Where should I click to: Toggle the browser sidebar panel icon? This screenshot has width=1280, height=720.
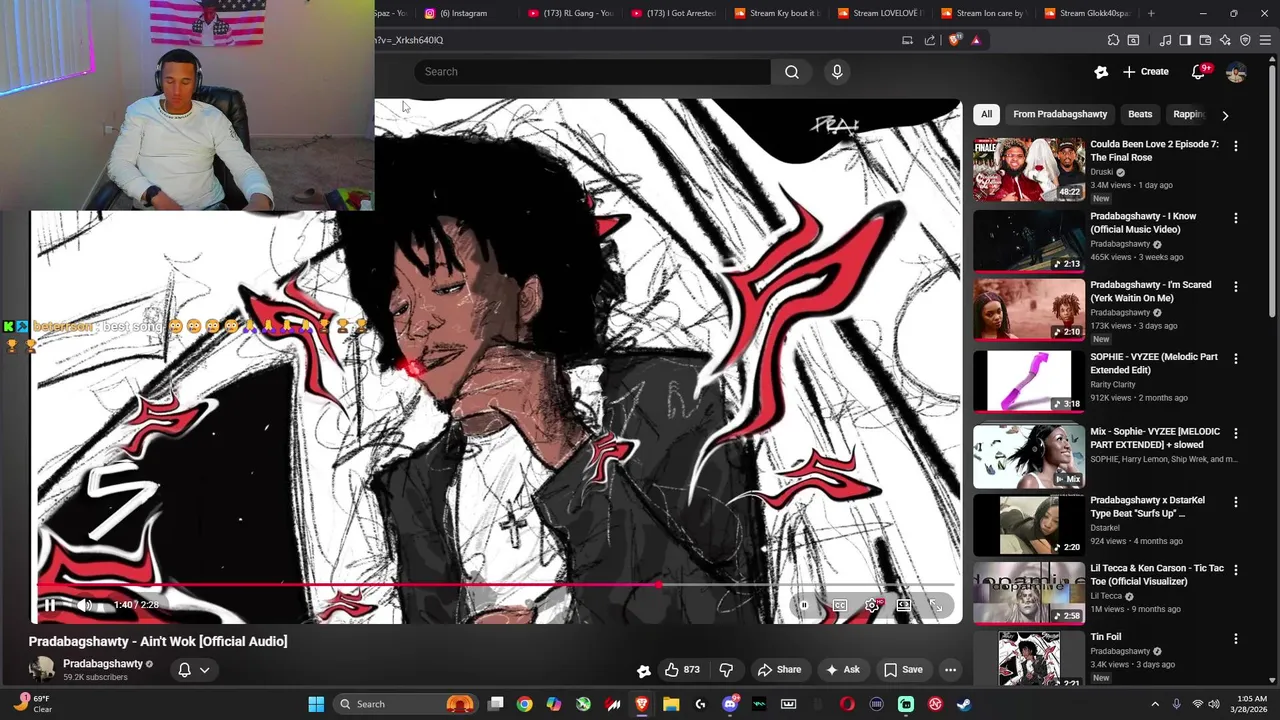pos(1185,40)
